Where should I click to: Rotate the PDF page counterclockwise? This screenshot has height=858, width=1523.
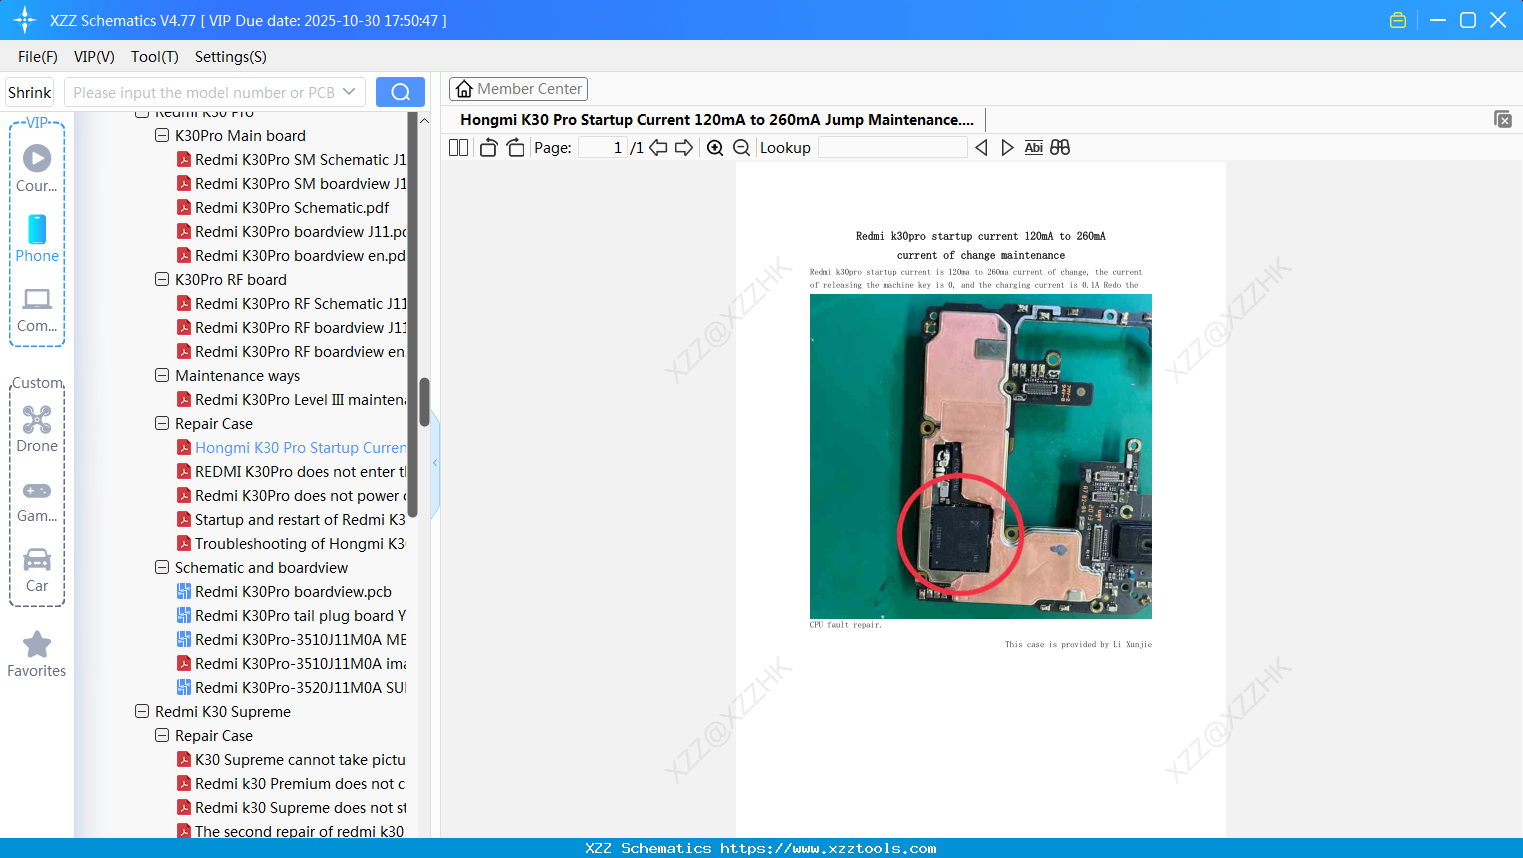[487, 146]
